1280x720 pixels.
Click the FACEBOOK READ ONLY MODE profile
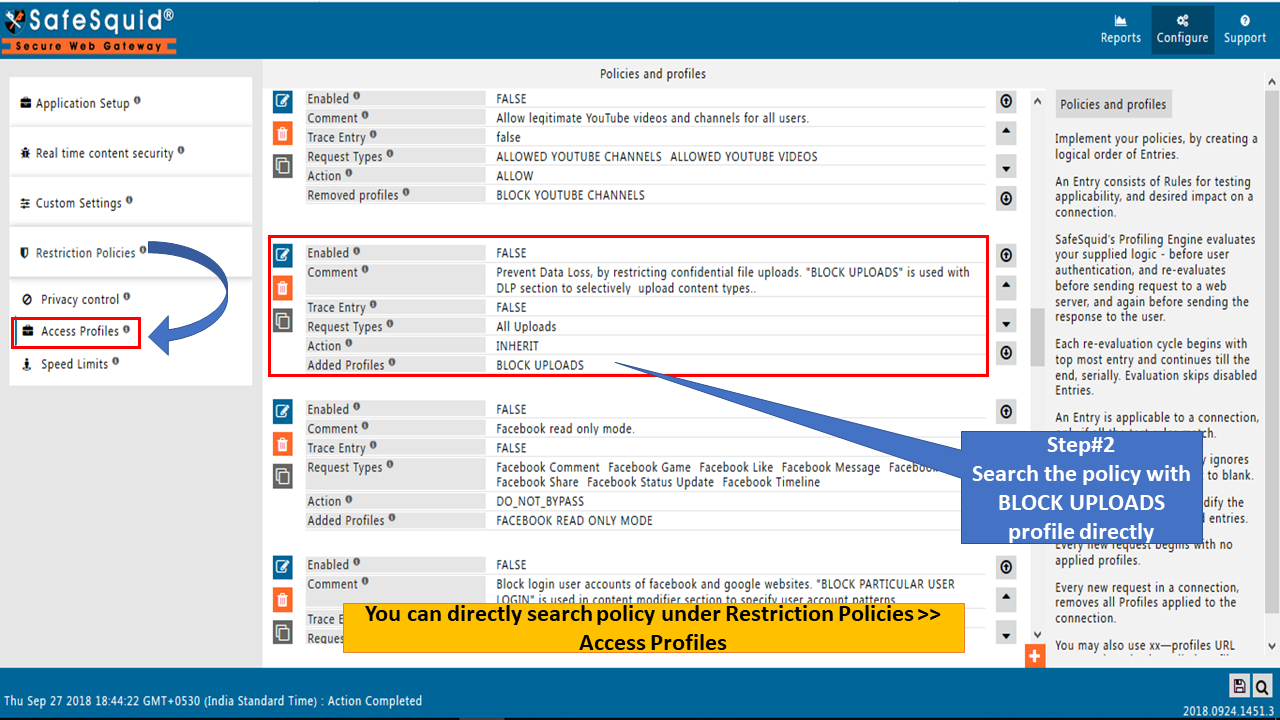[574, 520]
